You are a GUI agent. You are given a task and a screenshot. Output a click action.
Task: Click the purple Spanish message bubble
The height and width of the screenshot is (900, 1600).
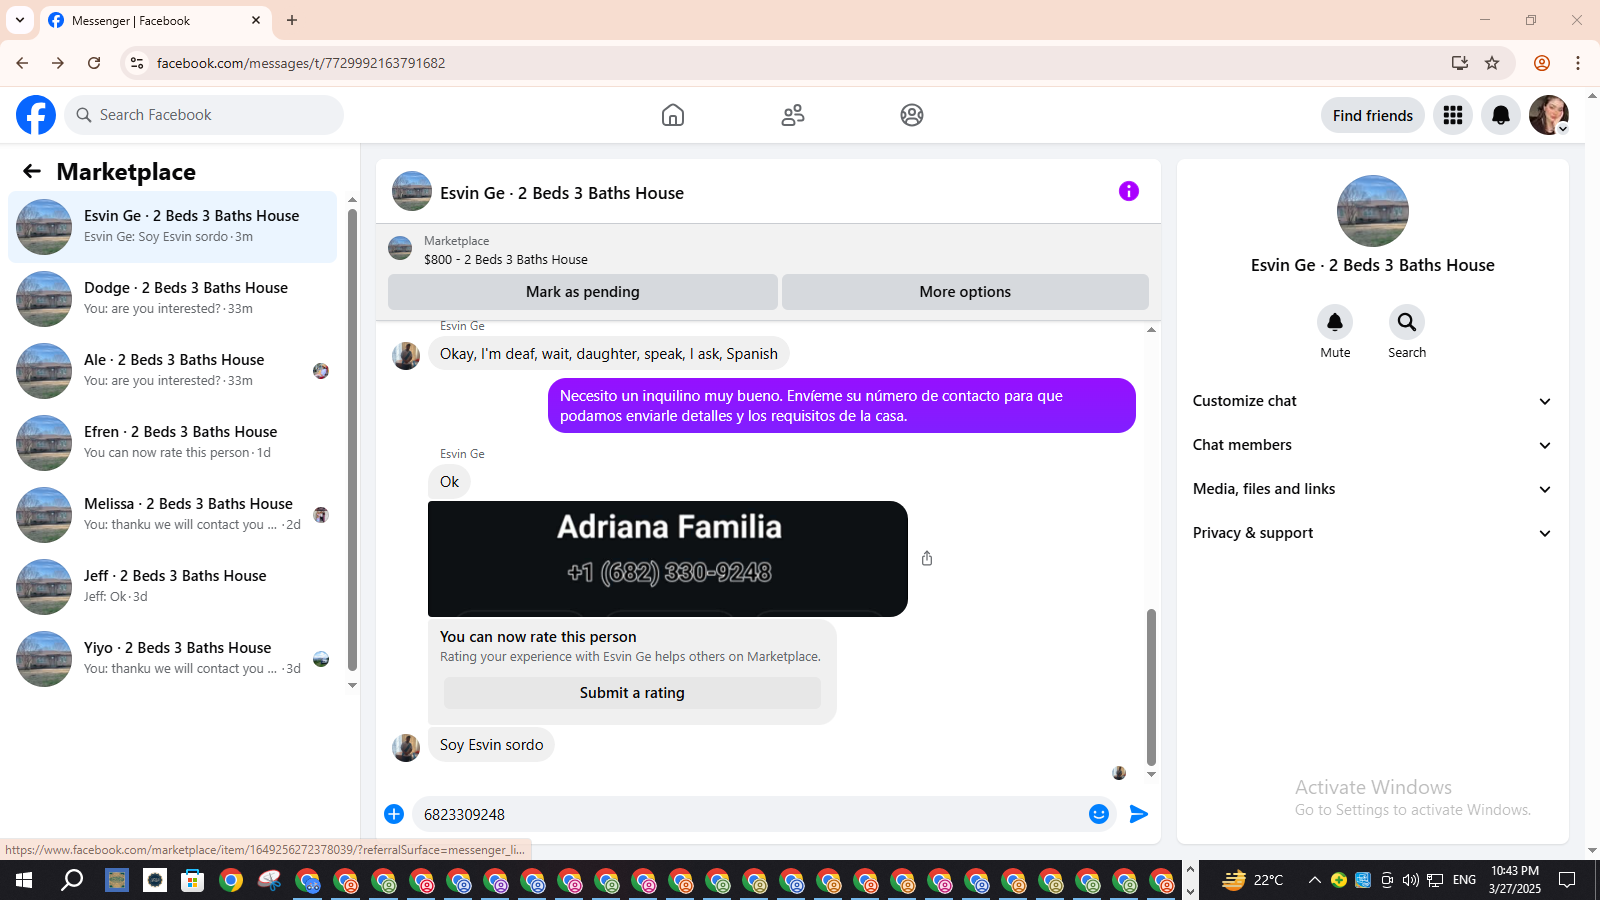(842, 406)
